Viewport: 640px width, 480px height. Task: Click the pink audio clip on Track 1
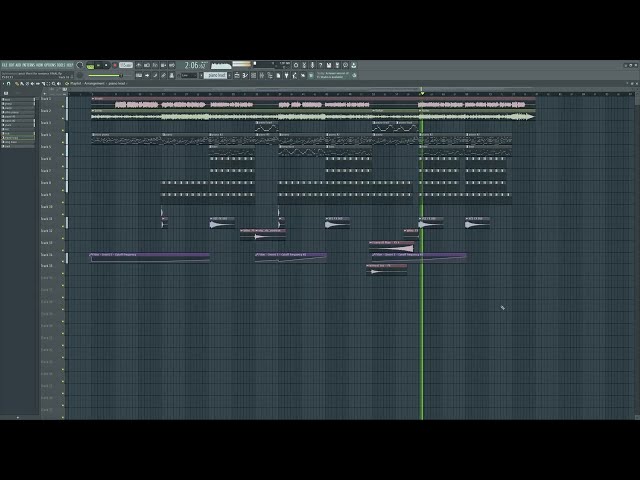tap(313, 103)
